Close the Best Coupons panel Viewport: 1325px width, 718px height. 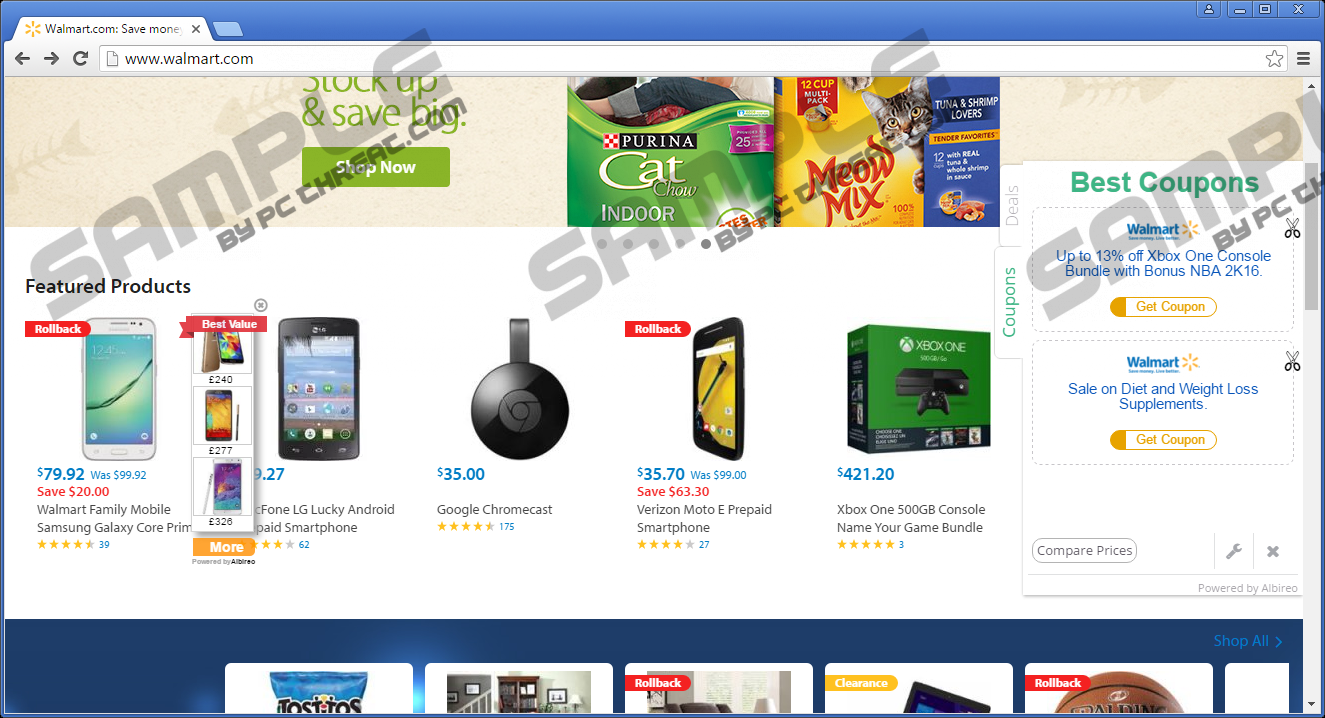(1273, 551)
